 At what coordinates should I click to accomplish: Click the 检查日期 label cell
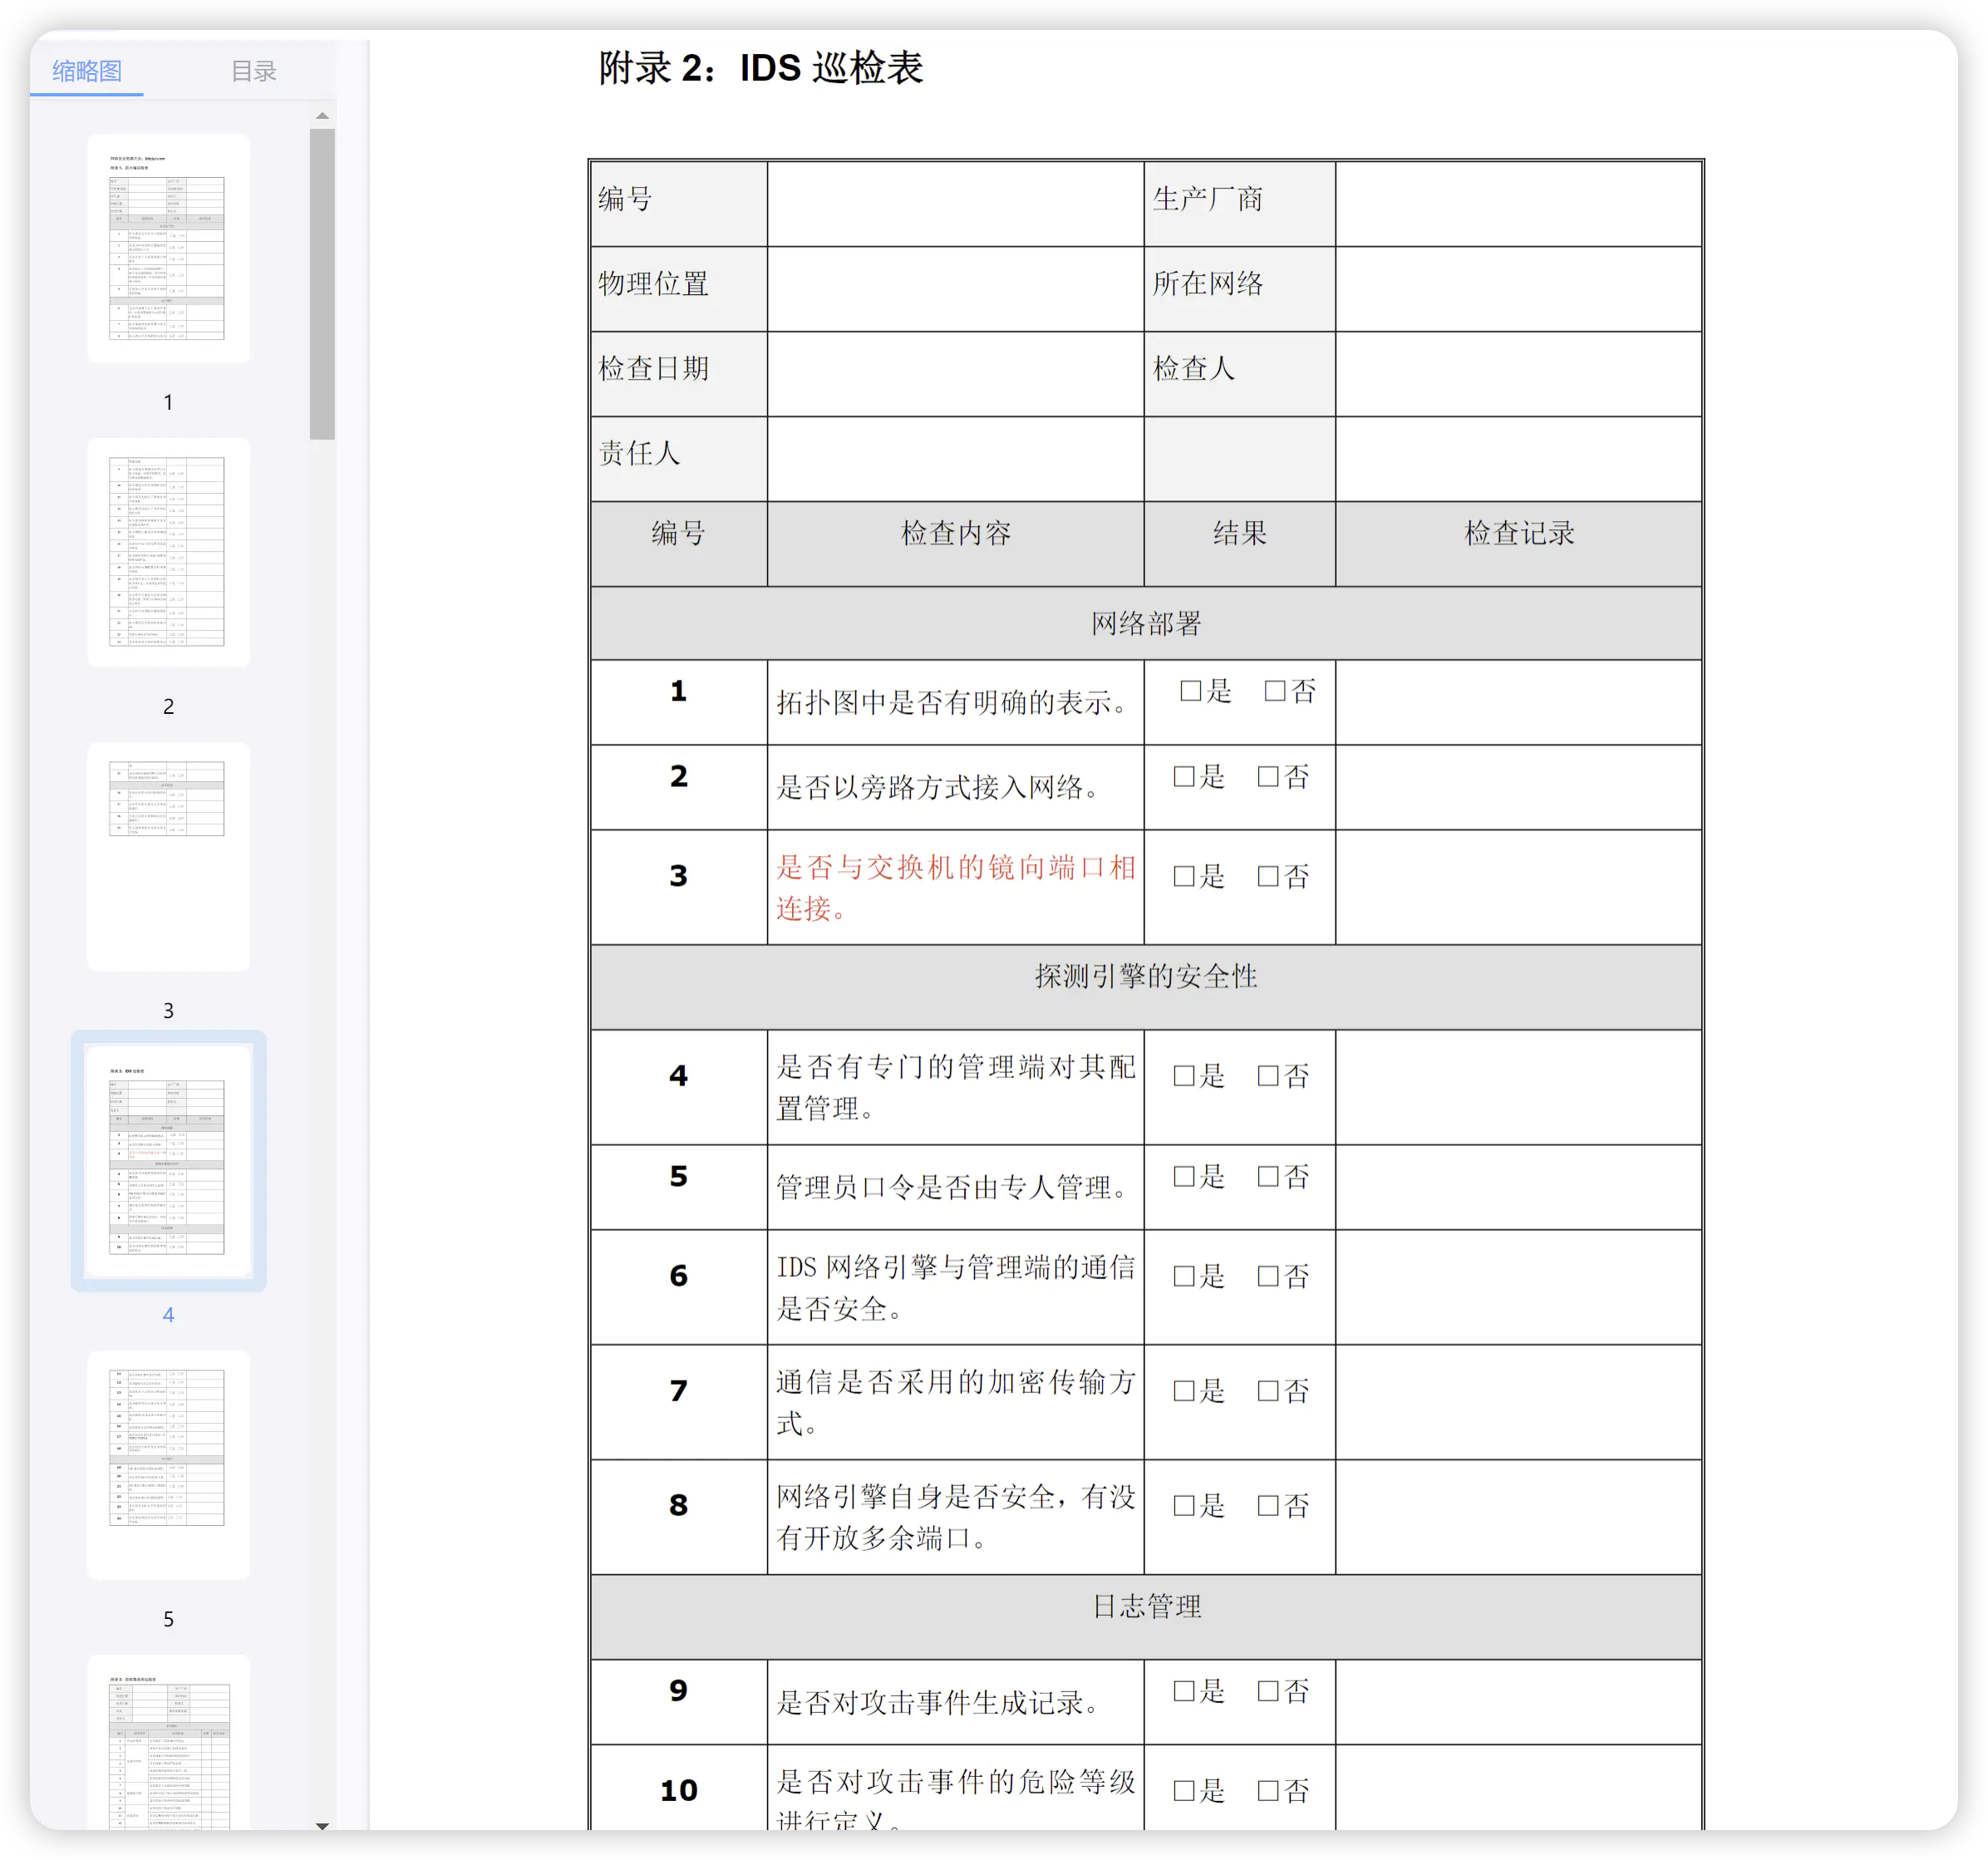(x=679, y=374)
